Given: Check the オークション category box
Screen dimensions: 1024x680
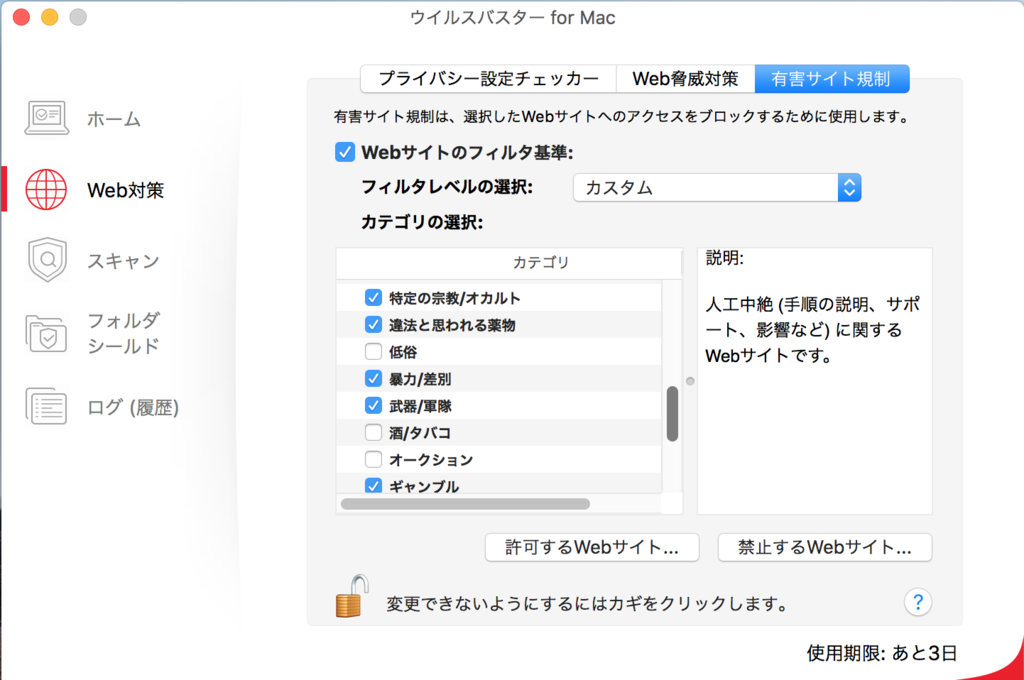Looking at the screenshot, I should pyautogui.click(x=373, y=459).
